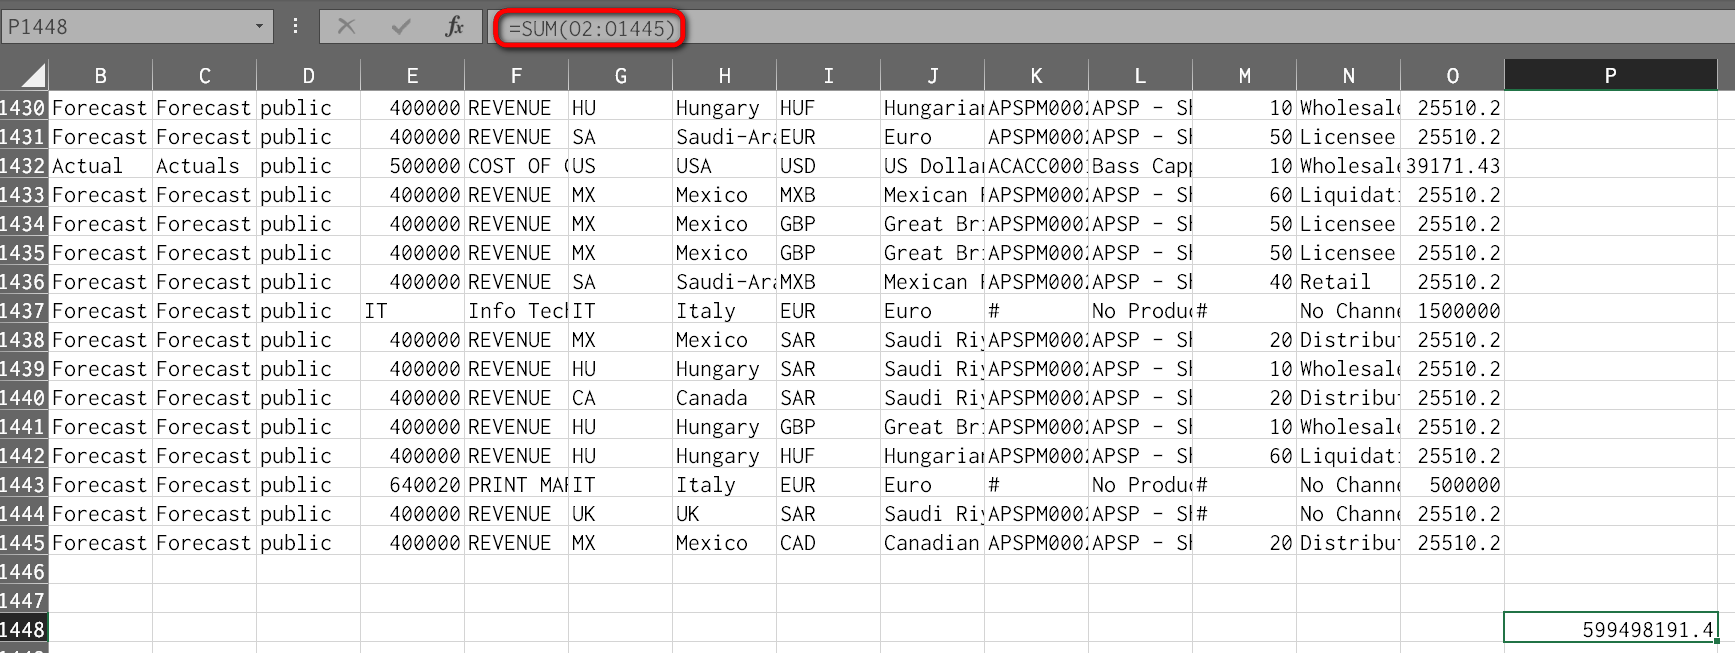Click the 'USD' cell in row 1432
The image size is (1735, 653).
829,166
